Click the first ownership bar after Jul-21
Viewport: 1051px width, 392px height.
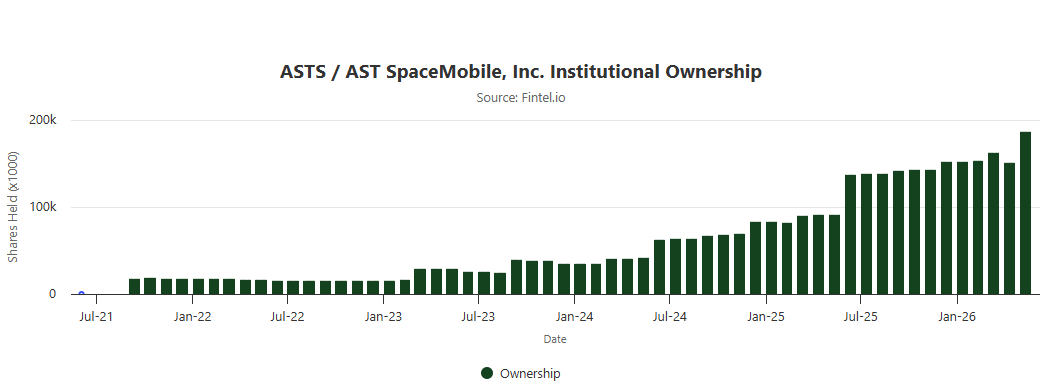point(134,287)
